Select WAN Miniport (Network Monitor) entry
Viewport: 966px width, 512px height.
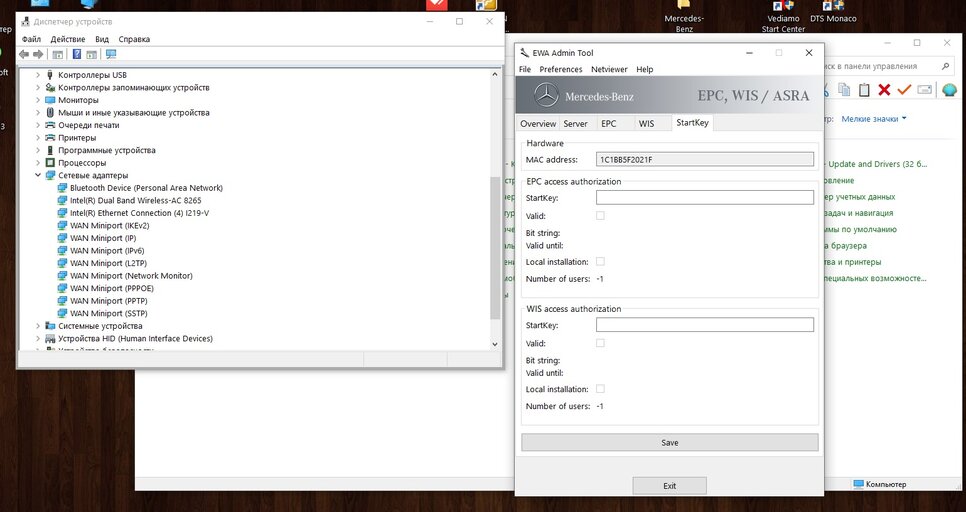click(x=131, y=276)
